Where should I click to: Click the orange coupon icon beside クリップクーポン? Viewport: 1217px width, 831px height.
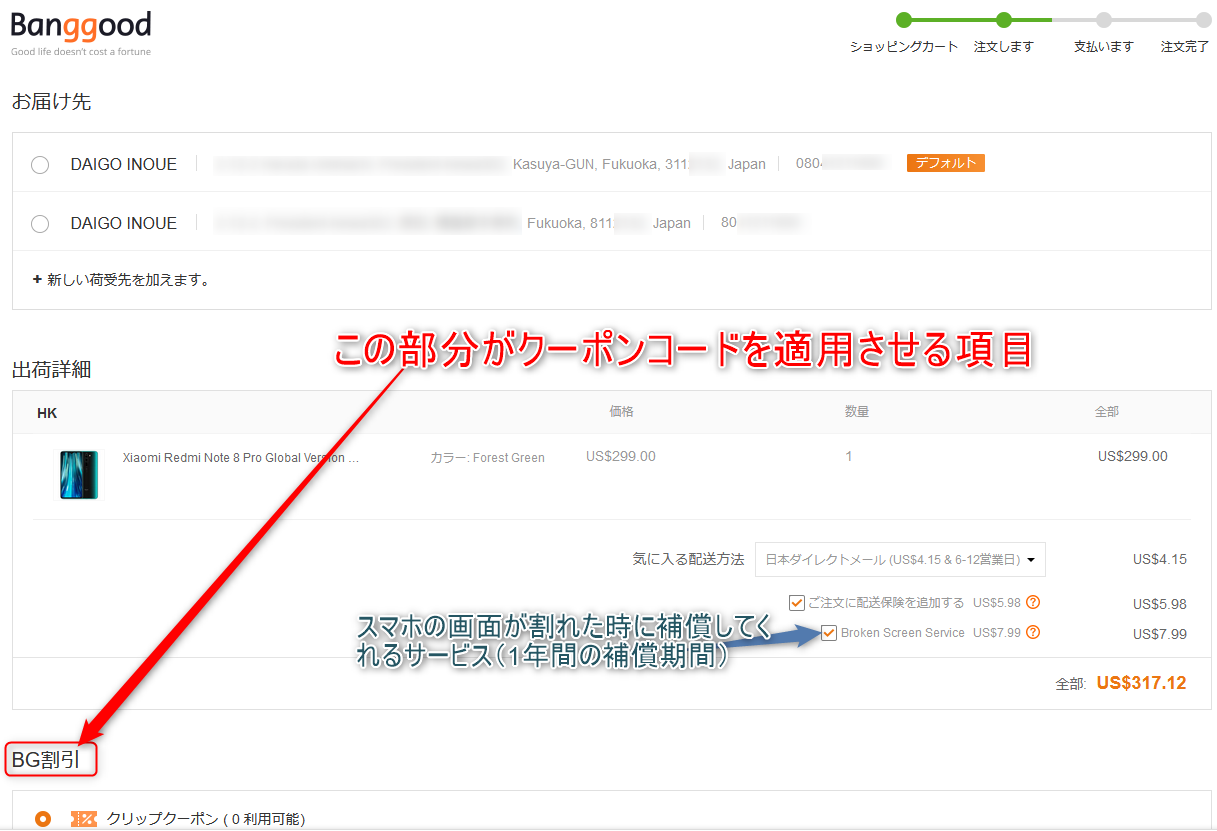[x=84, y=819]
